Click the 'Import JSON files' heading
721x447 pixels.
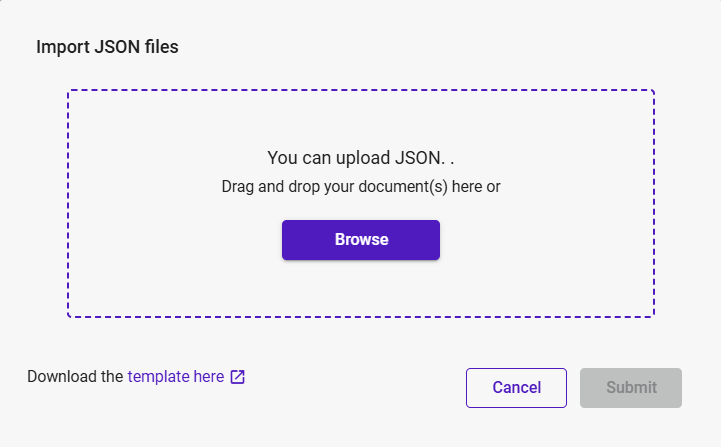tap(107, 46)
